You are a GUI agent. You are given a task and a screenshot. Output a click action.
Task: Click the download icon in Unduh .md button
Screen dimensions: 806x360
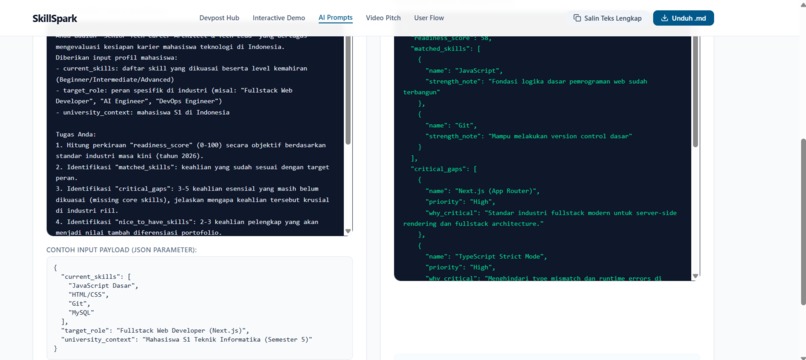pyautogui.click(x=664, y=18)
